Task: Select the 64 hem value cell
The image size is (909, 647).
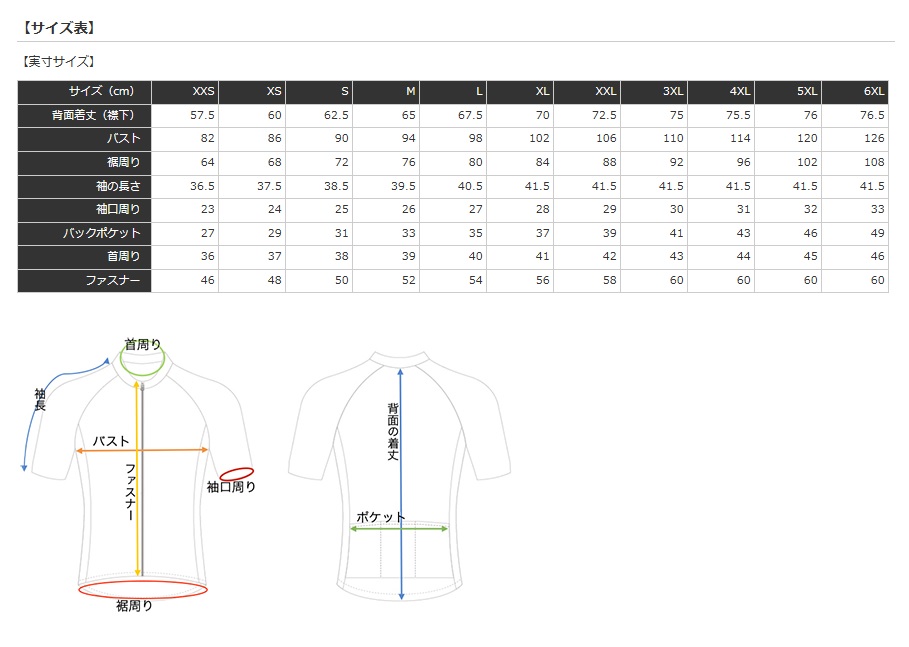Action: 185,163
